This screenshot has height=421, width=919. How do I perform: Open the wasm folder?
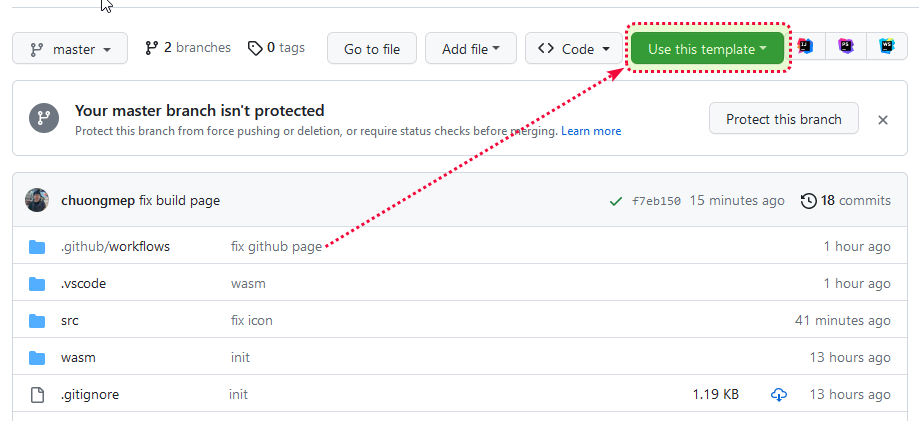pyautogui.click(x=78, y=357)
